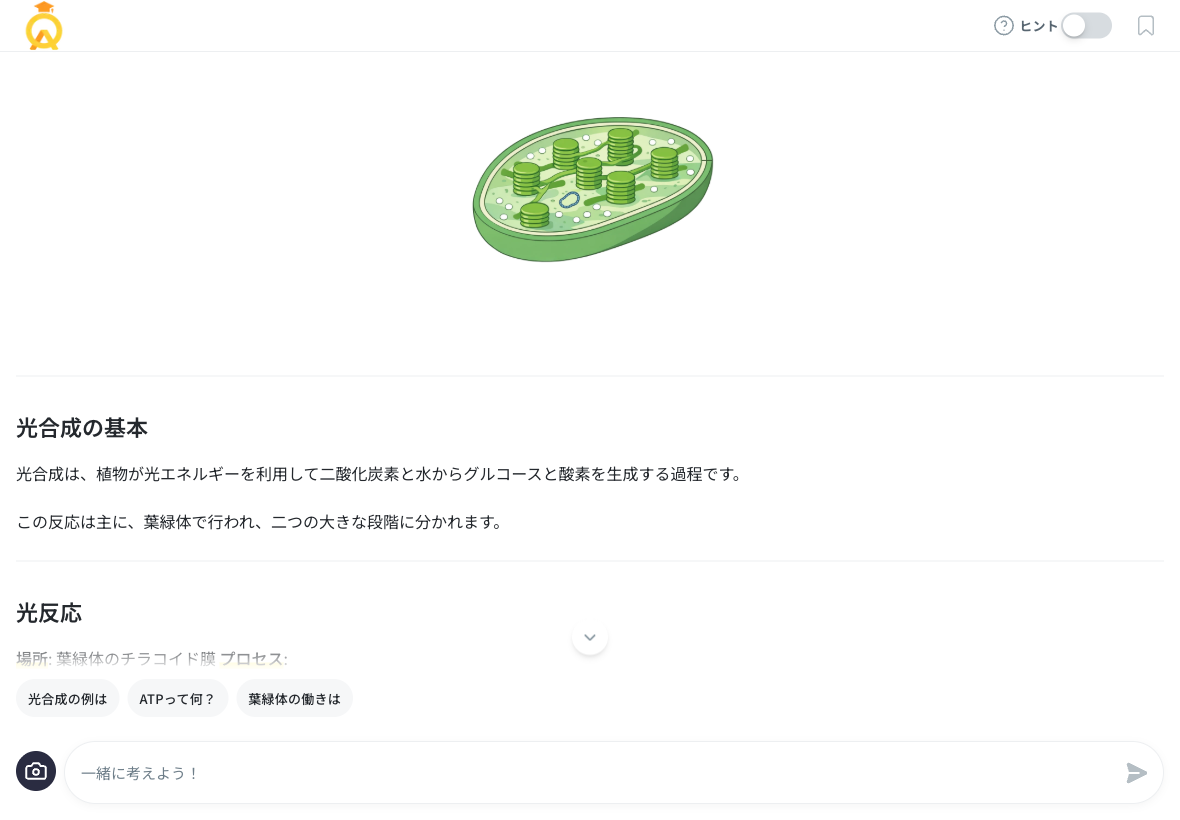The width and height of the screenshot is (1180, 820).
Task: Expand the 光反応 section with the chevron
Action: (x=590, y=637)
